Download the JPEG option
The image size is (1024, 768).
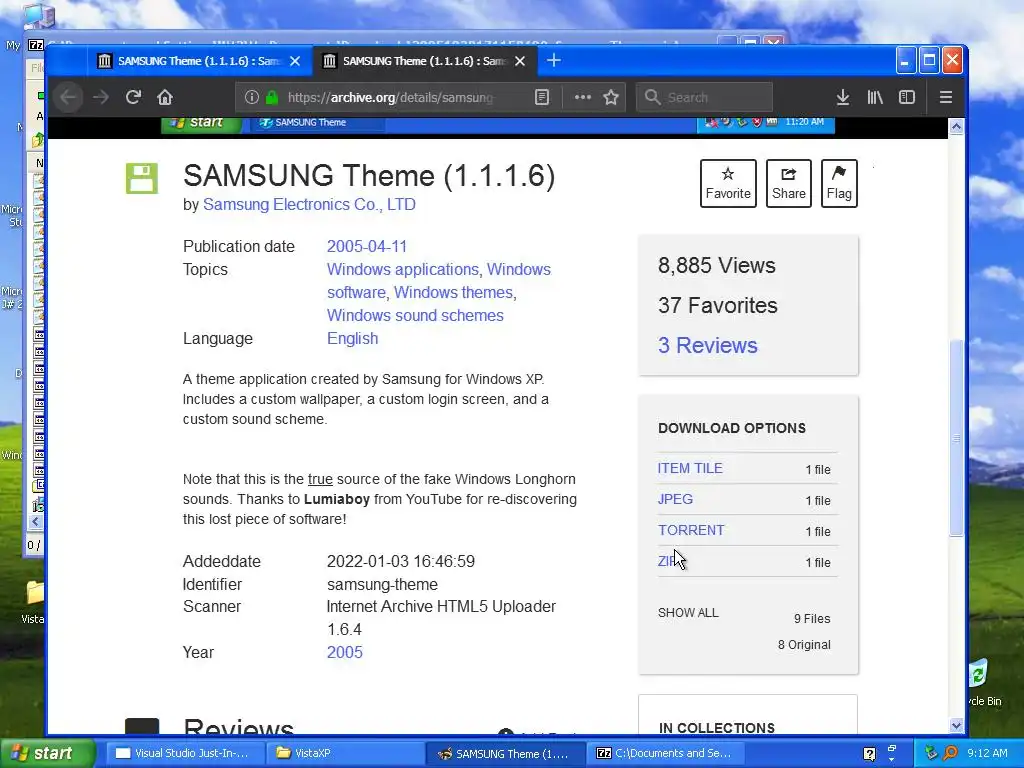tap(675, 499)
